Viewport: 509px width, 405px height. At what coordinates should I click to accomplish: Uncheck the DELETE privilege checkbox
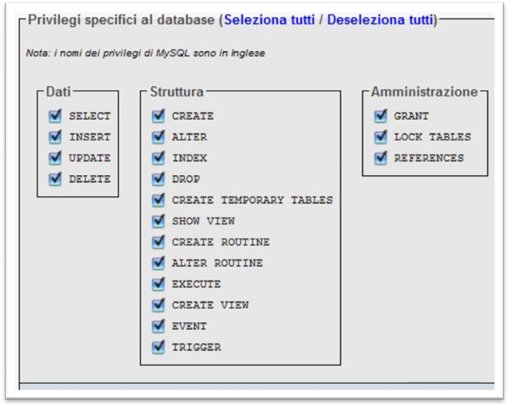pyautogui.click(x=55, y=179)
